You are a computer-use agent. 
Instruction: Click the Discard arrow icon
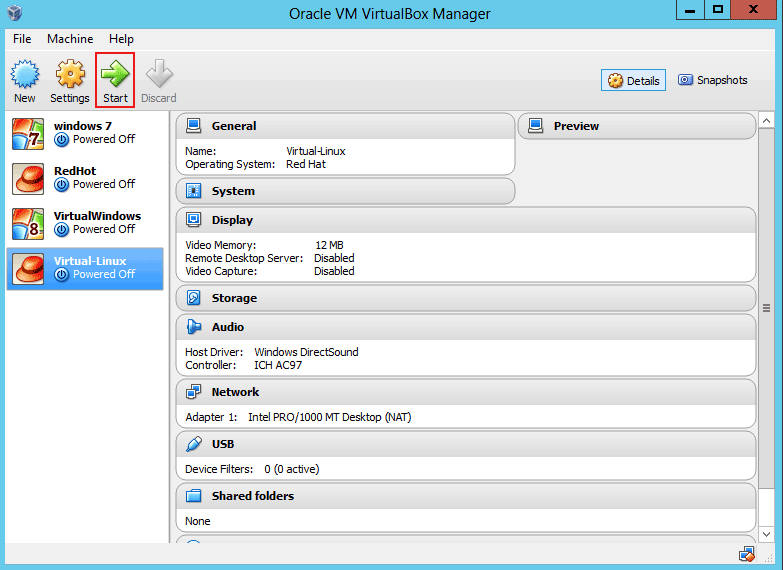point(159,74)
